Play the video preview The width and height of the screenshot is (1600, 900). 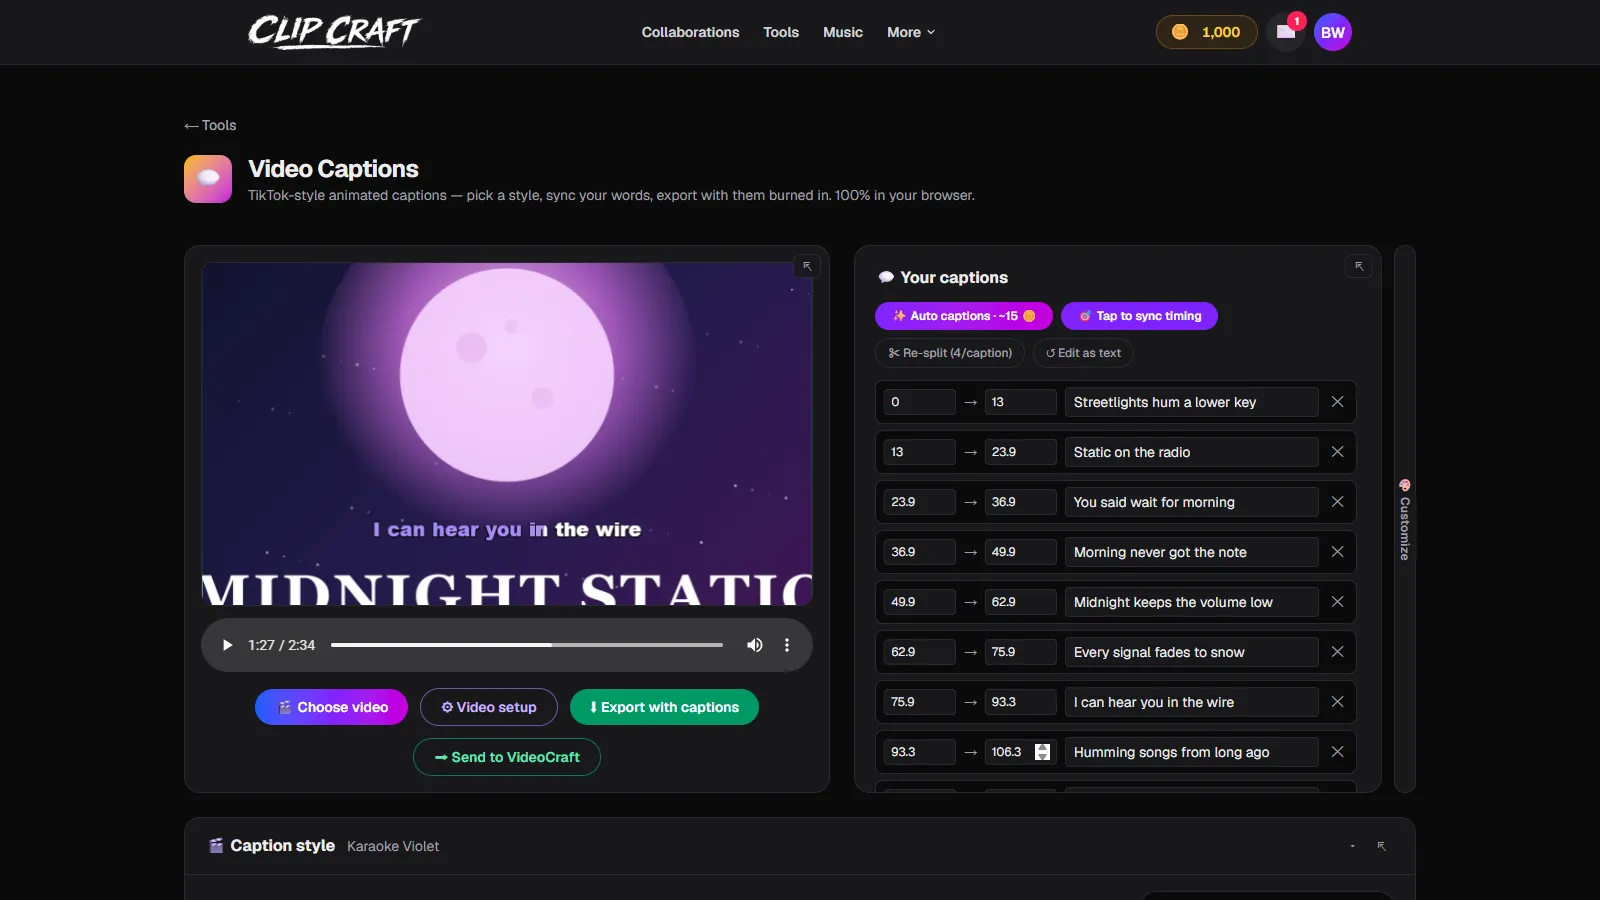(x=227, y=645)
